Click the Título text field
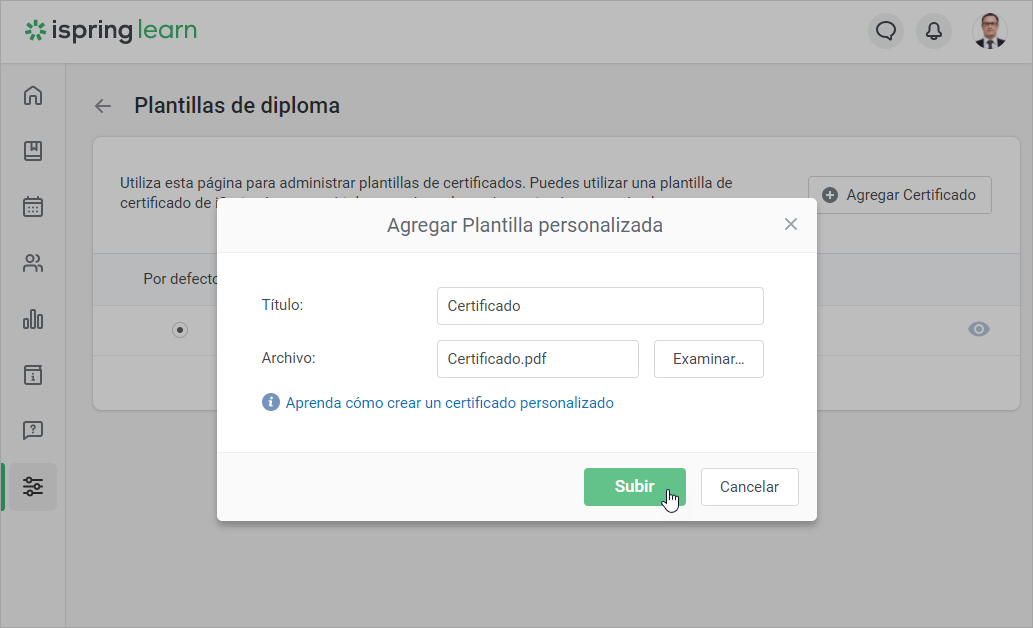 (x=600, y=306)
